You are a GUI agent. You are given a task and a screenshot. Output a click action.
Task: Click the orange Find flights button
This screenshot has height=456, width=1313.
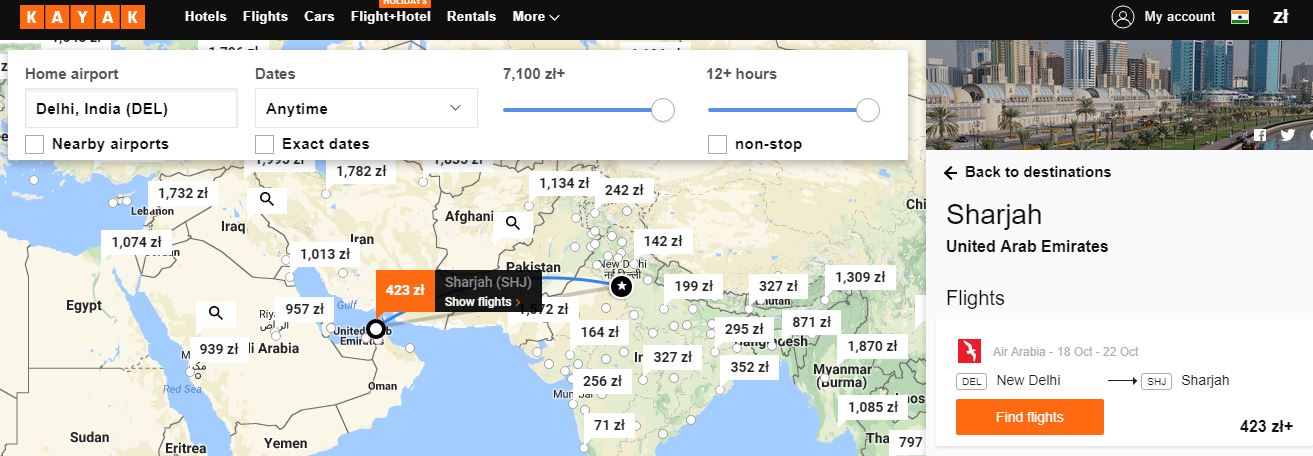[x=1030, y=417]
